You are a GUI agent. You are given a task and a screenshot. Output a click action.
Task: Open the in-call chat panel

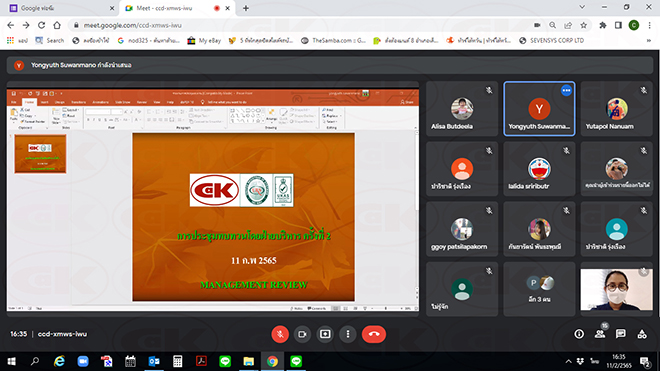620,334
